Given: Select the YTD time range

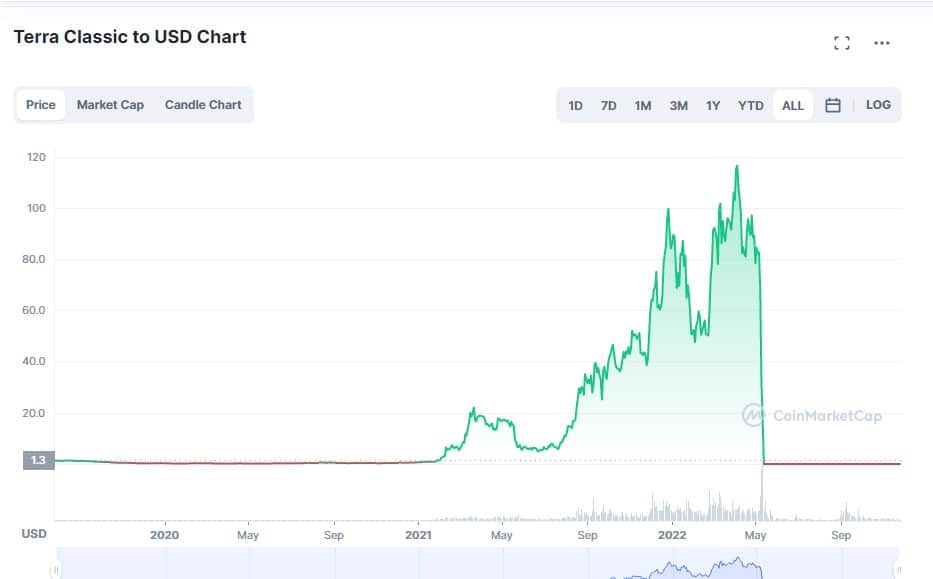Looking at the screenshot, I should [x=751, y=105].
